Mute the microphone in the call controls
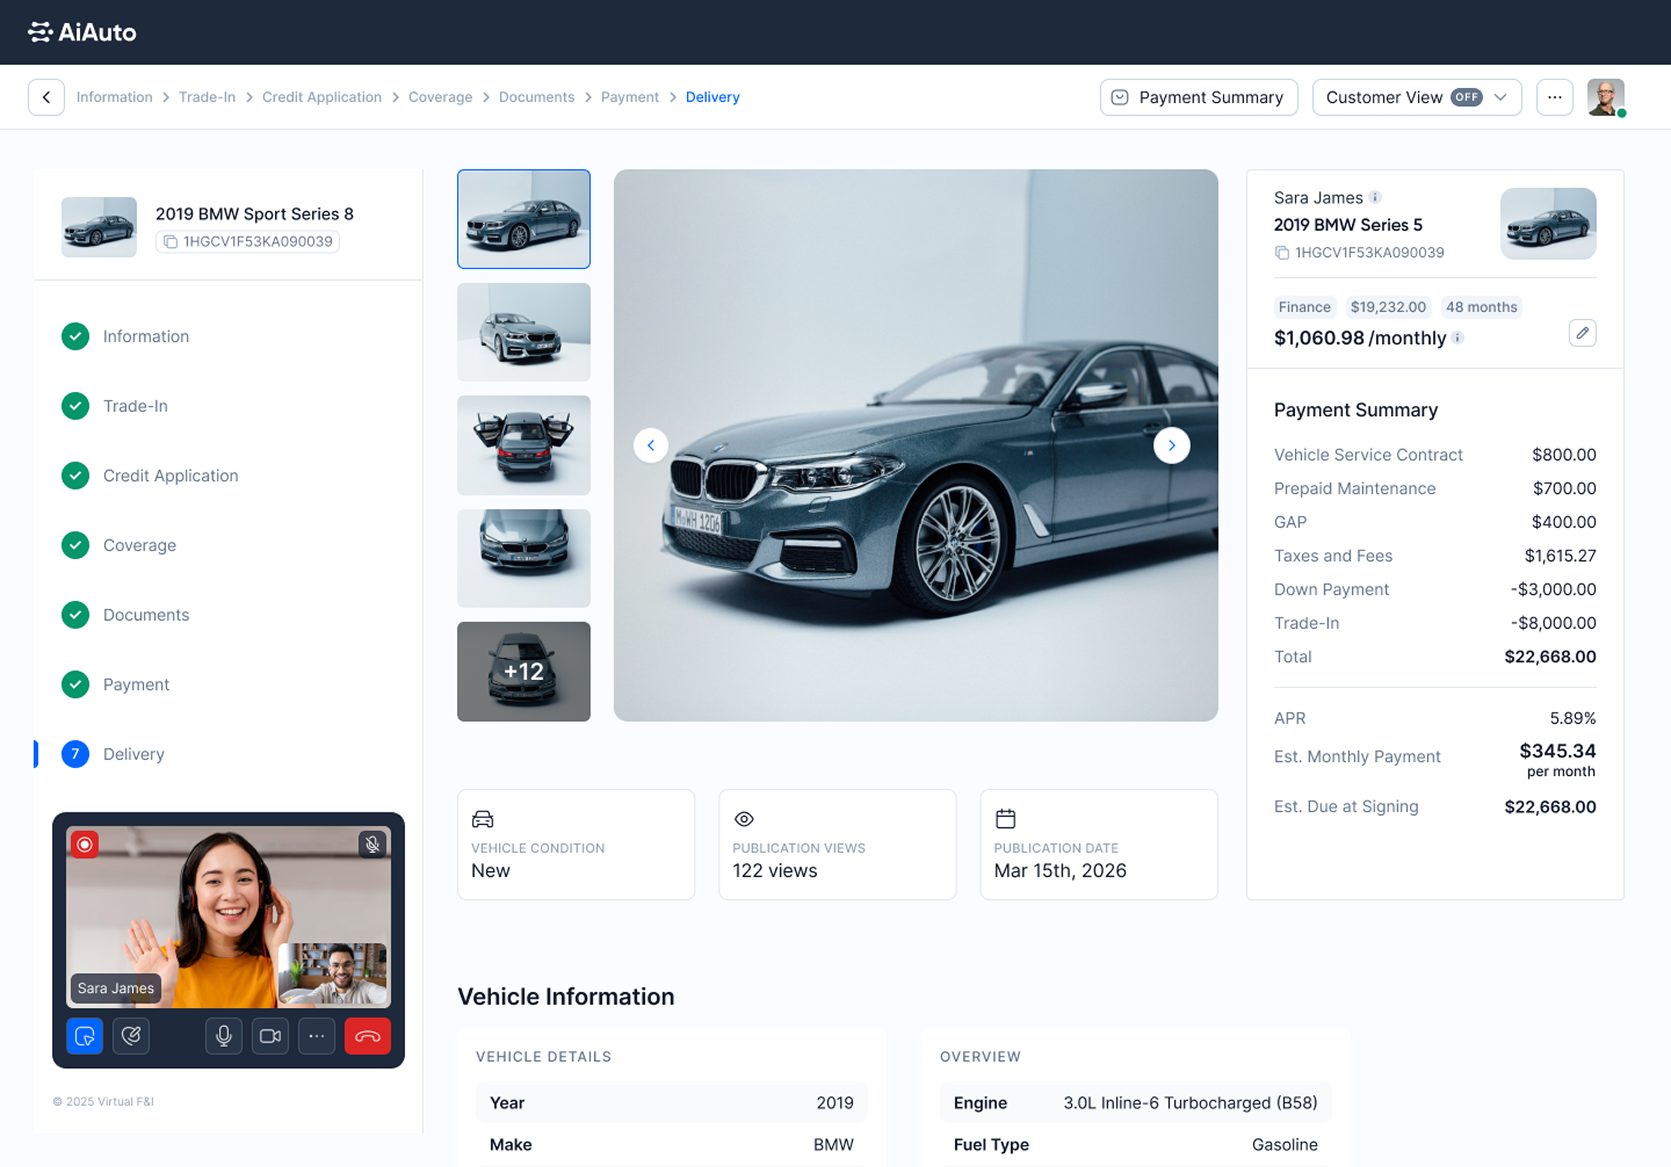Viewport: 1671px width, 1167px height. pyautogui.click(x=224, y=1036)
